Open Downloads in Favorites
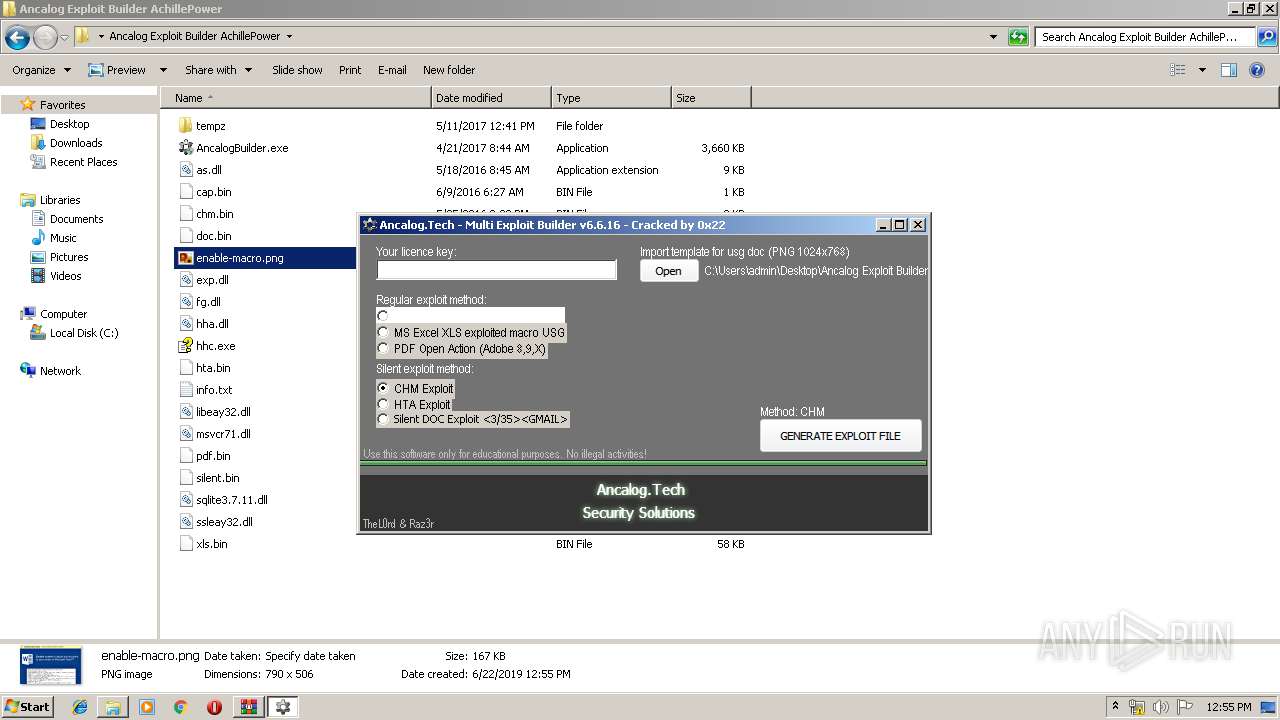 76,143
